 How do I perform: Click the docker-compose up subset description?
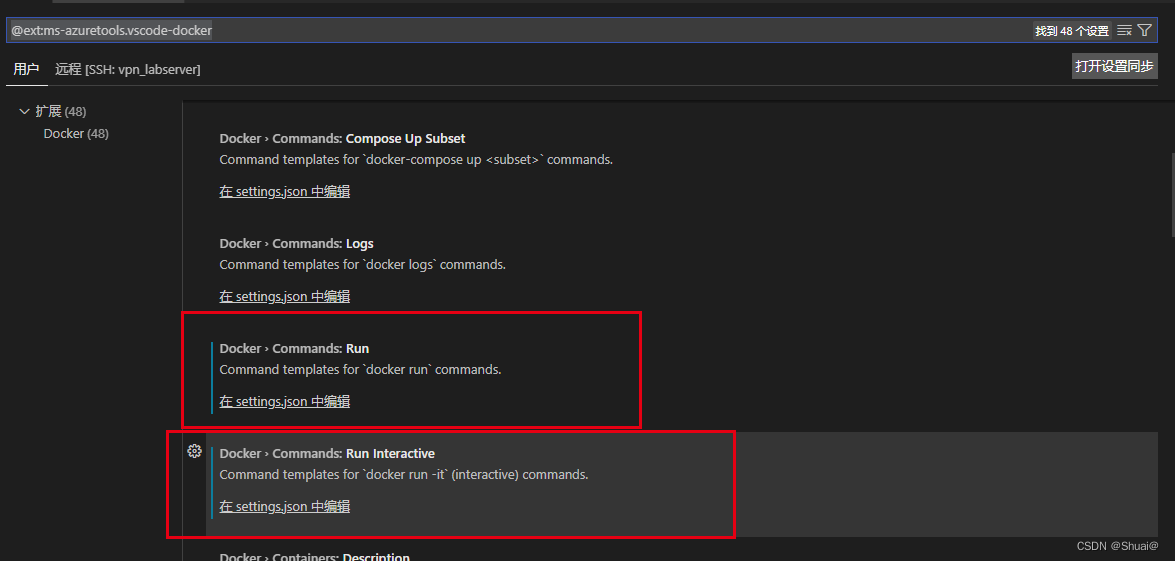417,160
